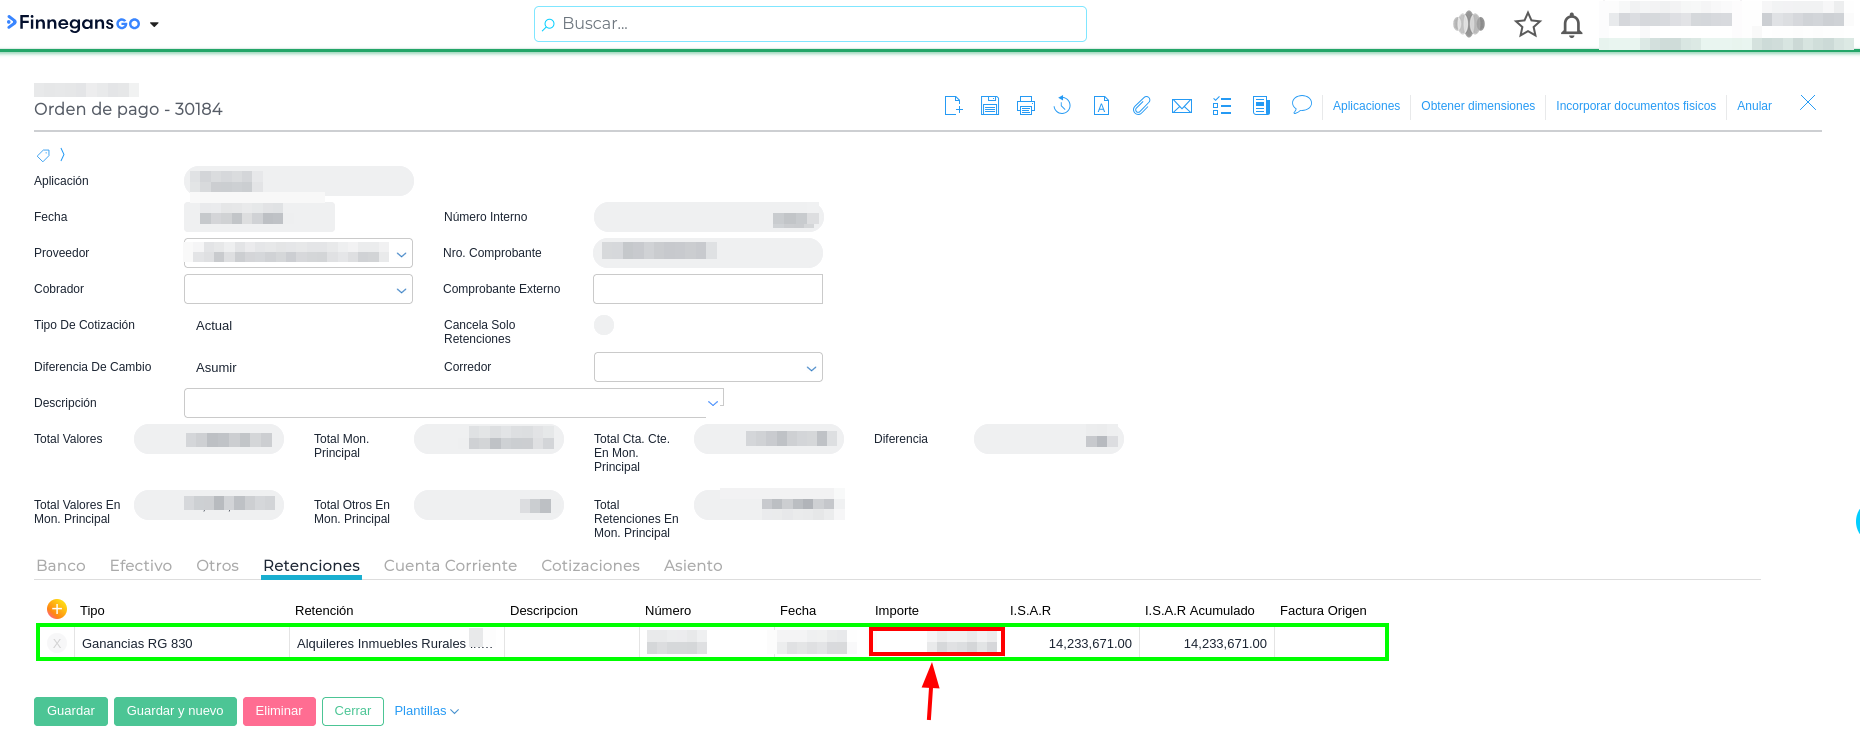This screenshot has height=735, width=1860.
Task: Select the Retenciones tab
Action: [312, 566]
